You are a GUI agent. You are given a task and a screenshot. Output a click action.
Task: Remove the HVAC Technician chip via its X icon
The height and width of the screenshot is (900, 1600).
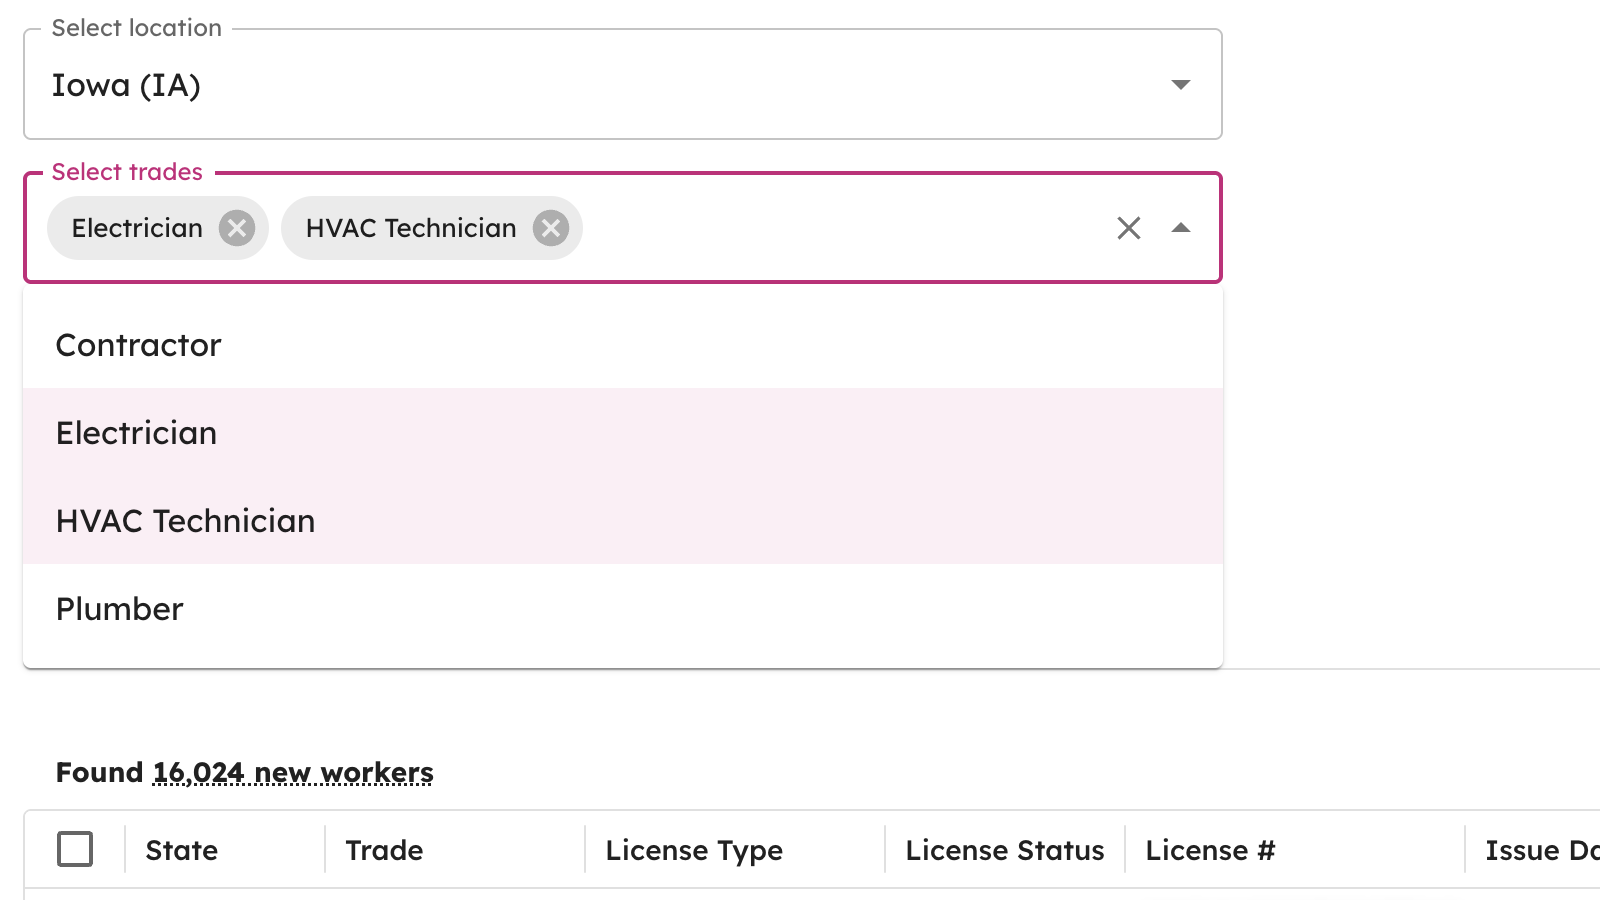coord(551,228)
